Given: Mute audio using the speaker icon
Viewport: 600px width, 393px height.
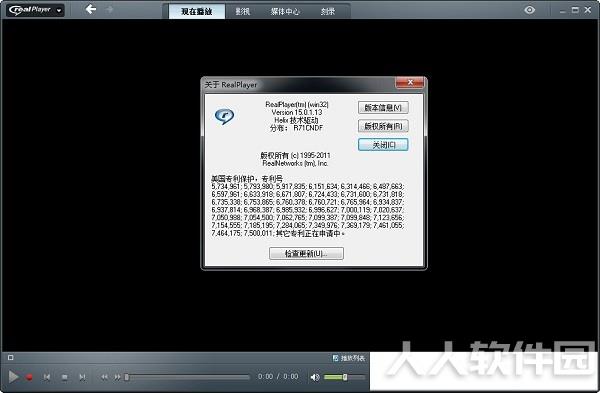Looking at the screenshot, I should coord(315,377).
